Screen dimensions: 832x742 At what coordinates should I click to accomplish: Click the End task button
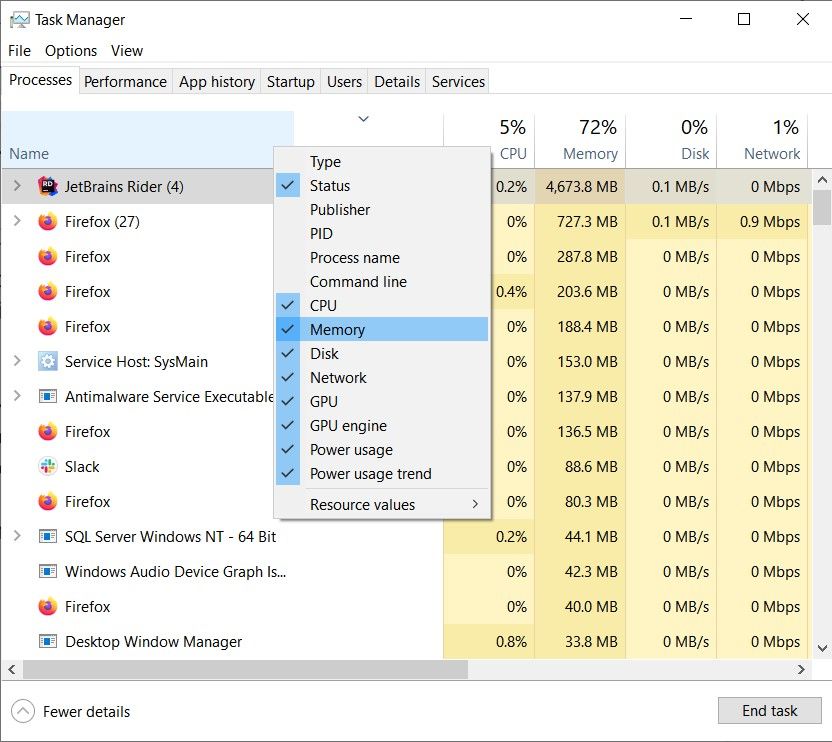[769, 710]
